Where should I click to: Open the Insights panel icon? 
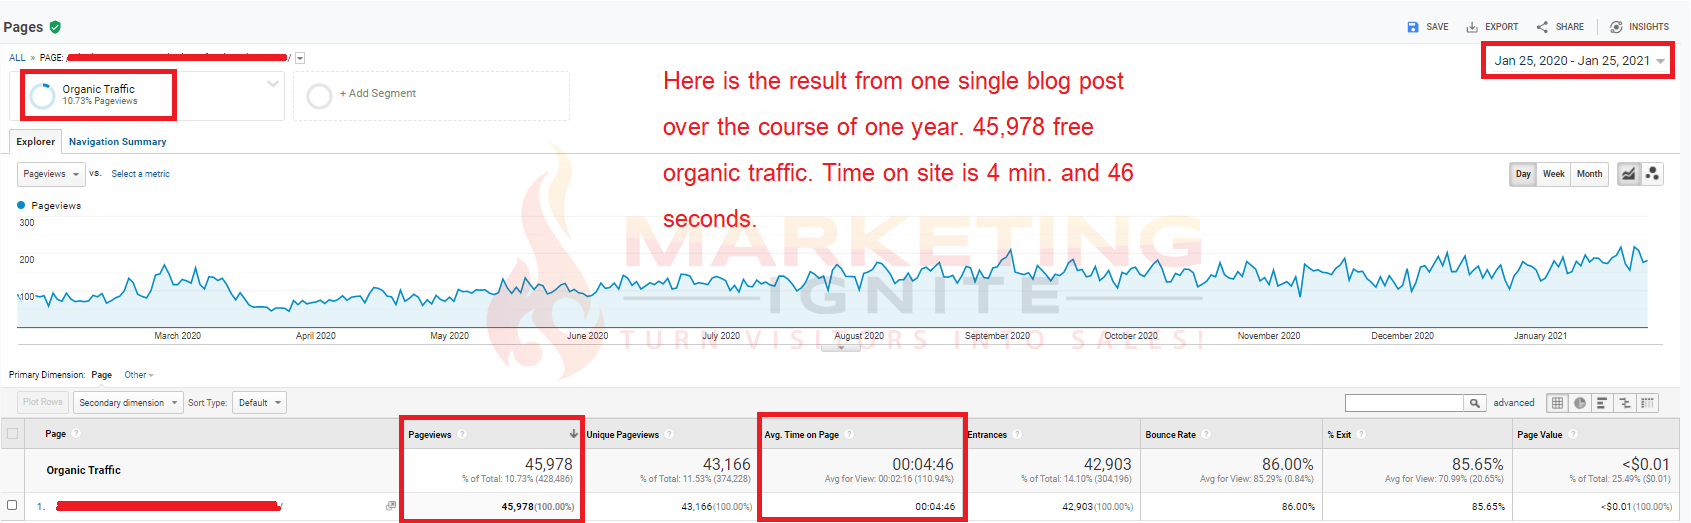point(1616,27)
